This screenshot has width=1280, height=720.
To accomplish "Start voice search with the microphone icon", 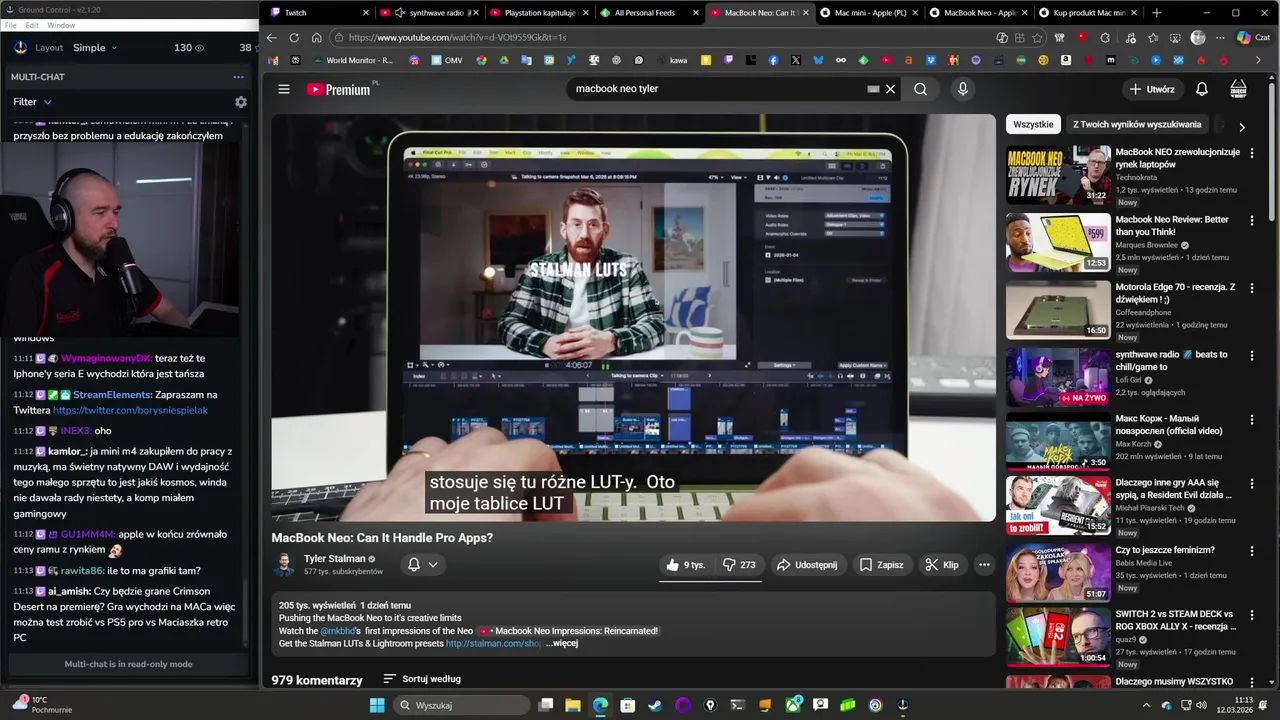I will click(962, 89).
